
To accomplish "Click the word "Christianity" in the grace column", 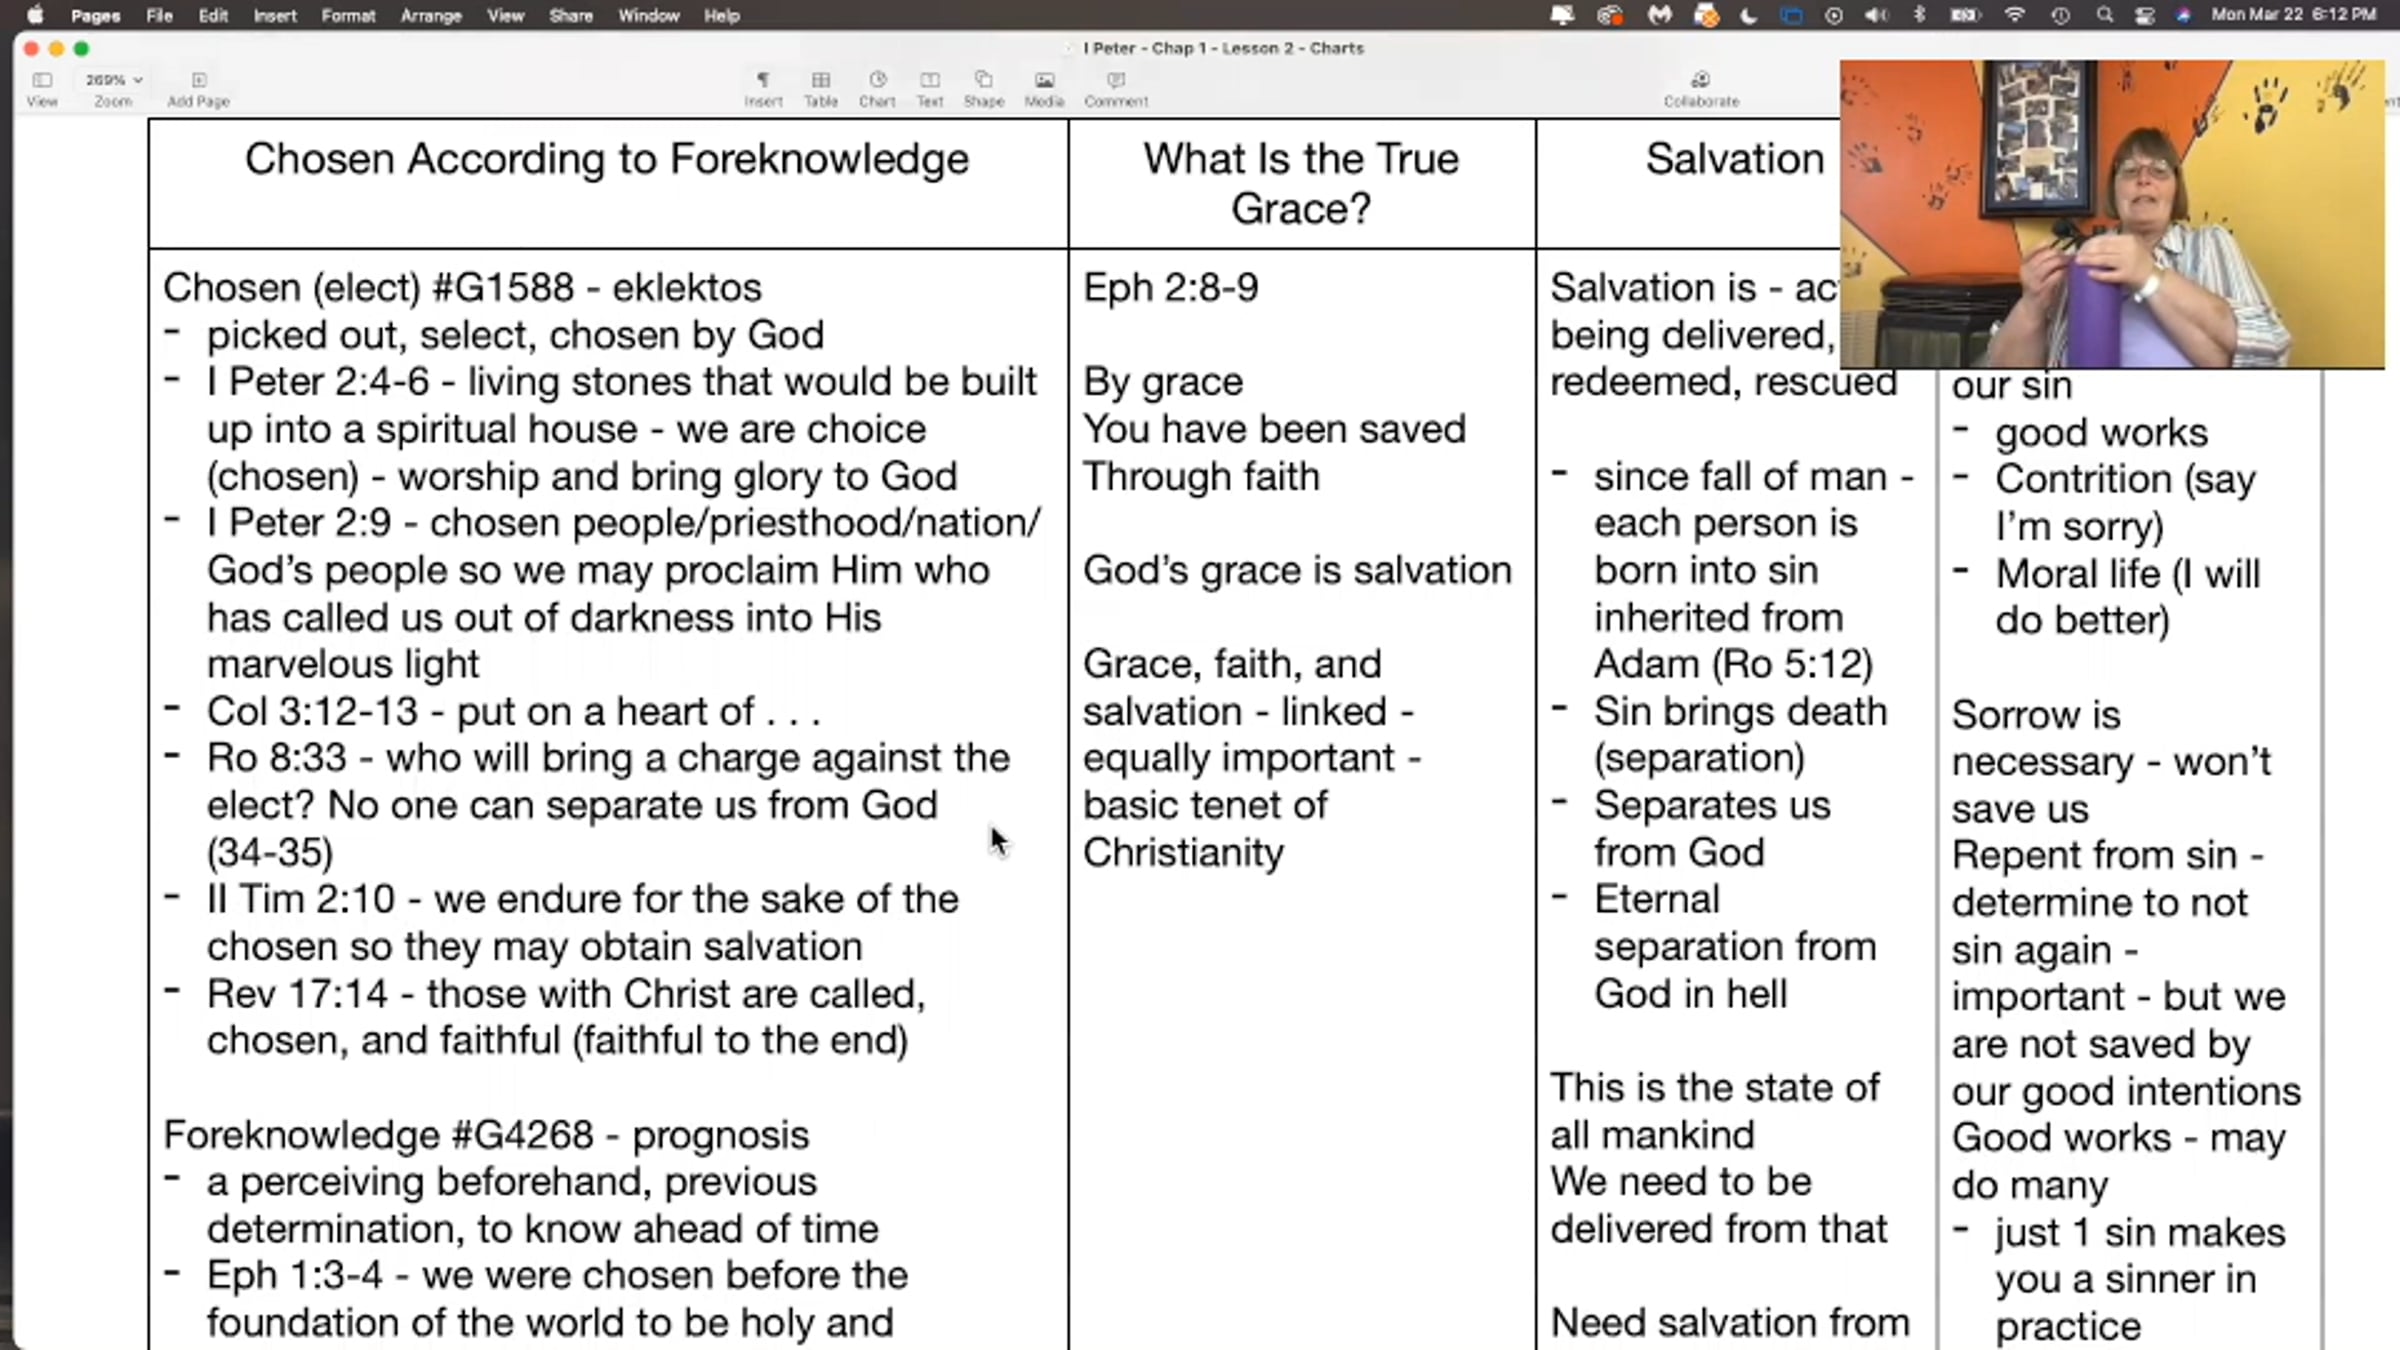I will pyautogui.click(x=1183, y=853).
